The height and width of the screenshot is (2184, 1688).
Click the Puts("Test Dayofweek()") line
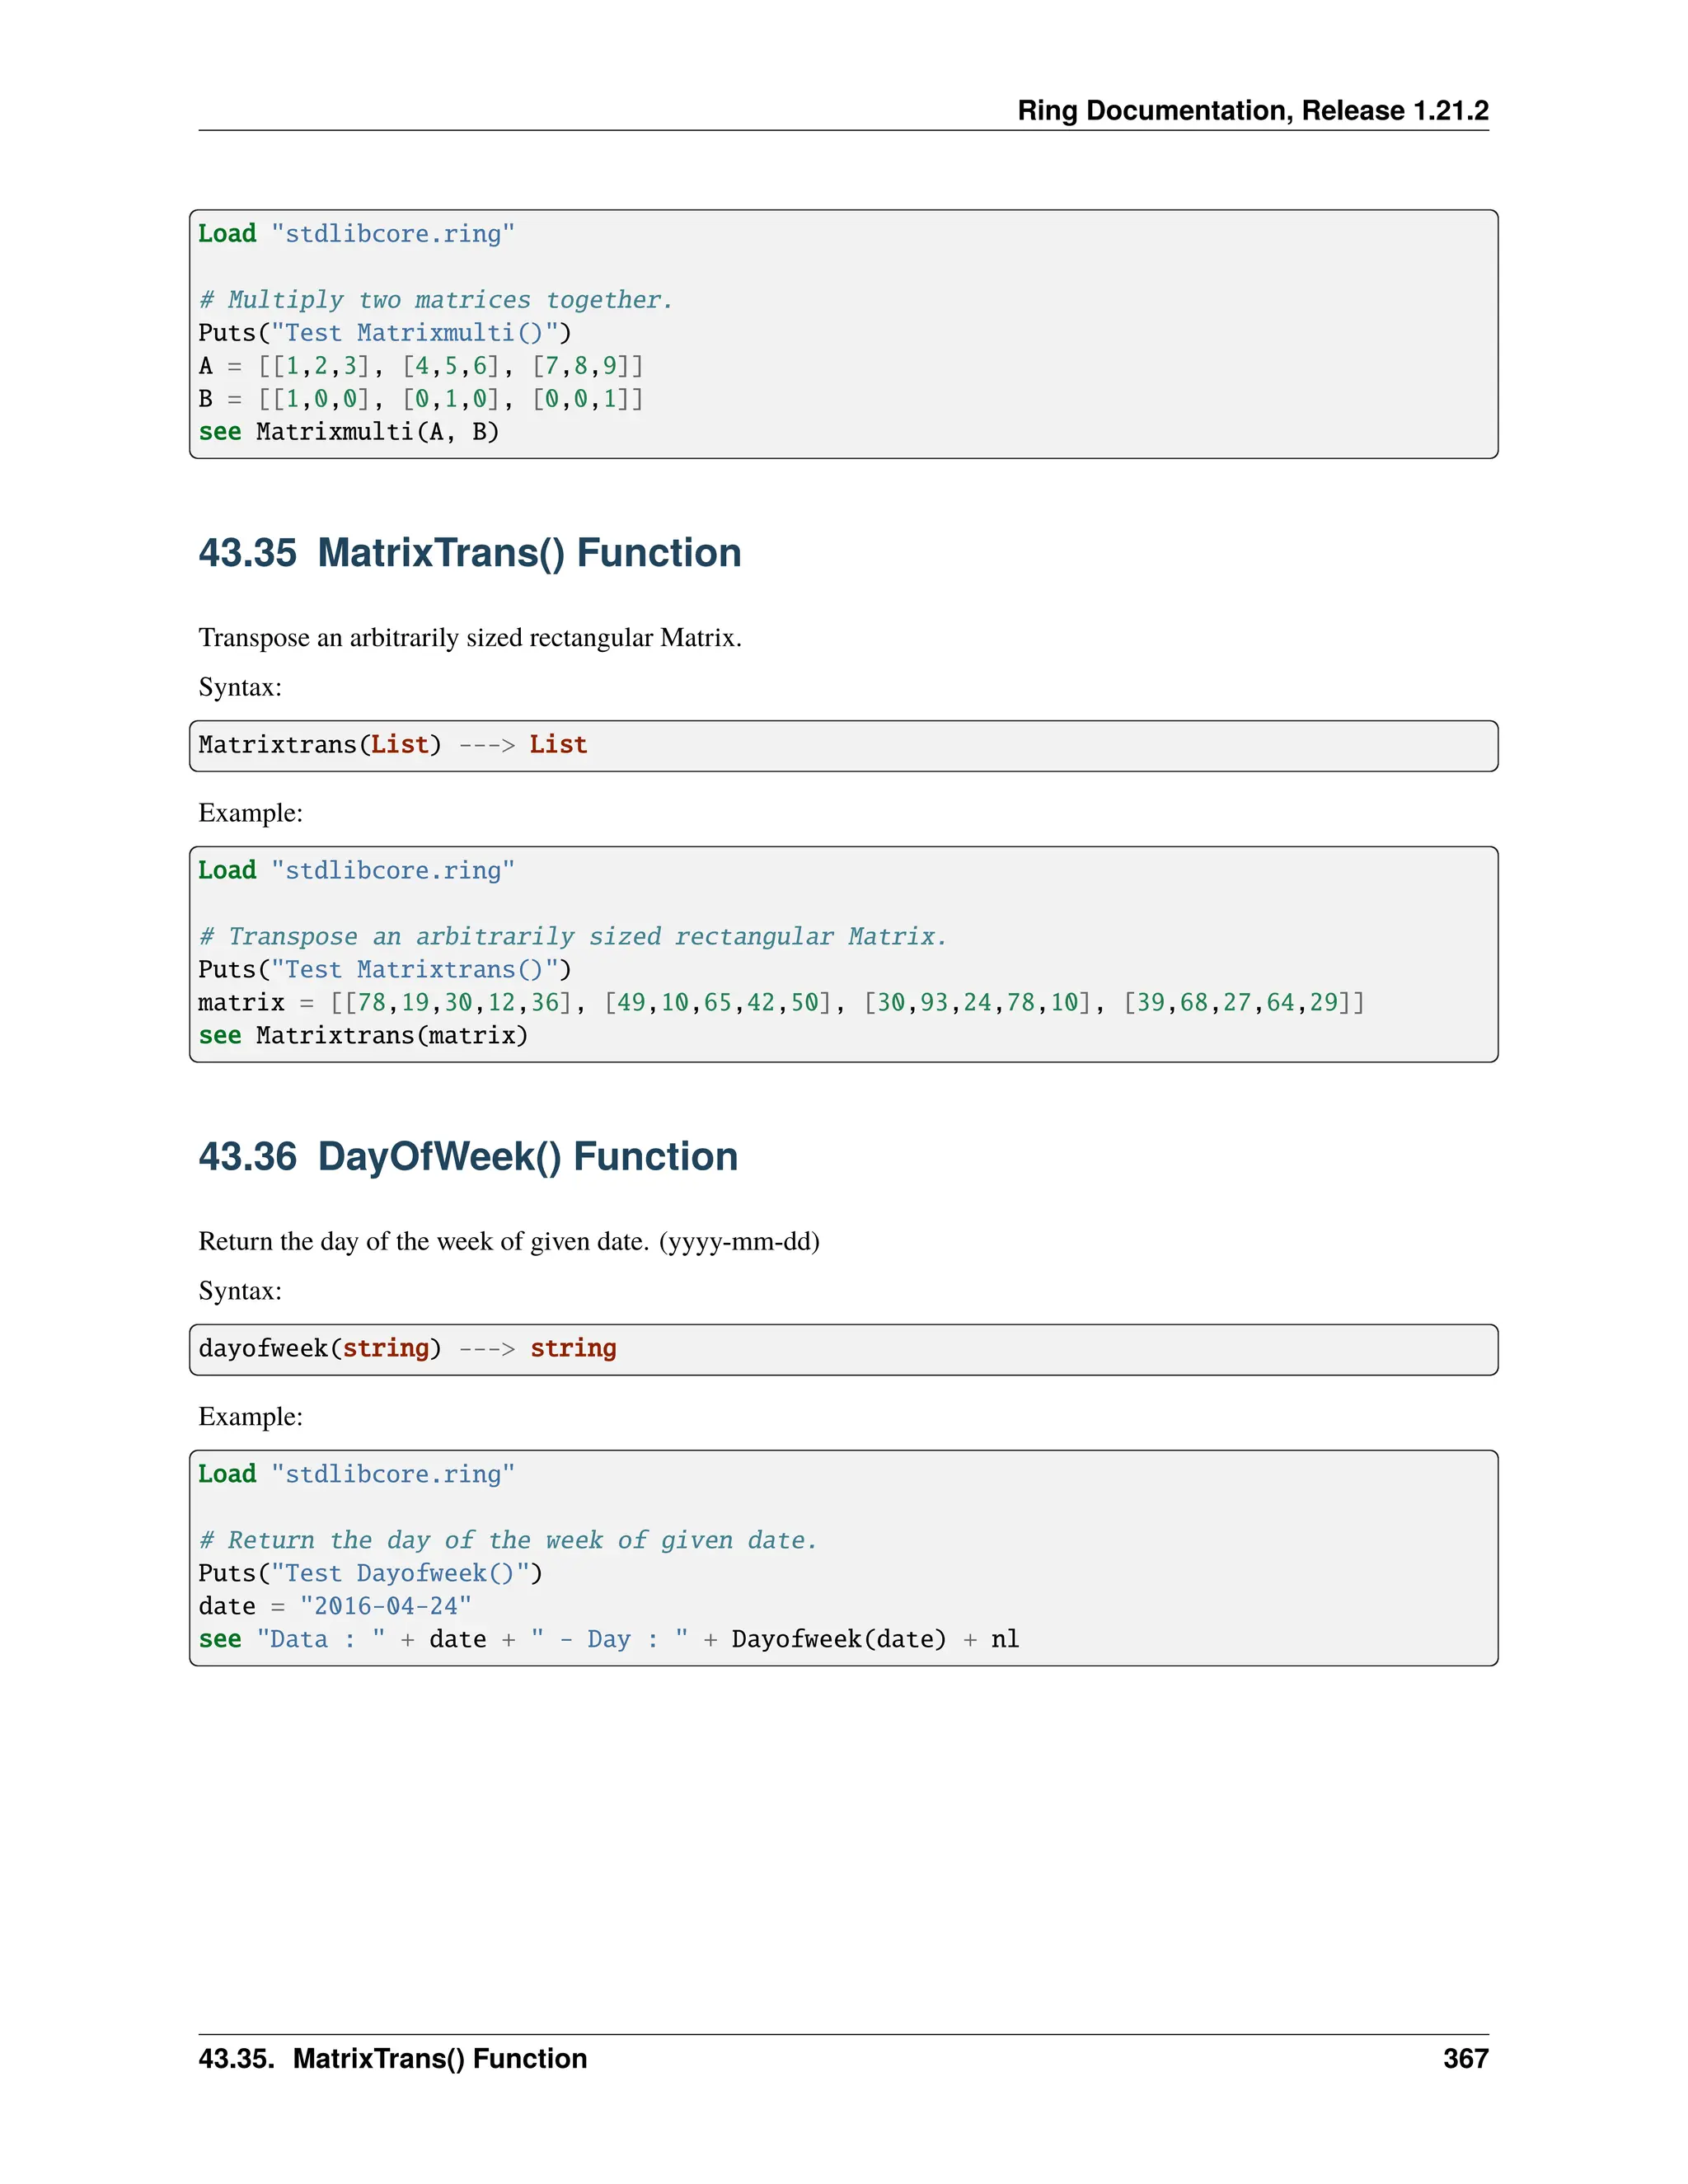click(x=370, y=1573)
